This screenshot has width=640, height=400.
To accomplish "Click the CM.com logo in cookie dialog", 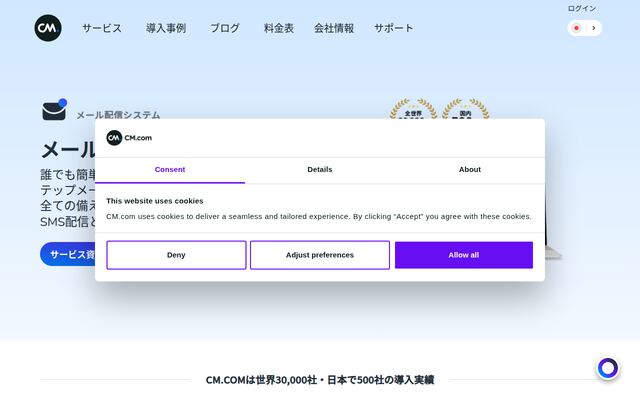I will click(129, 138).
